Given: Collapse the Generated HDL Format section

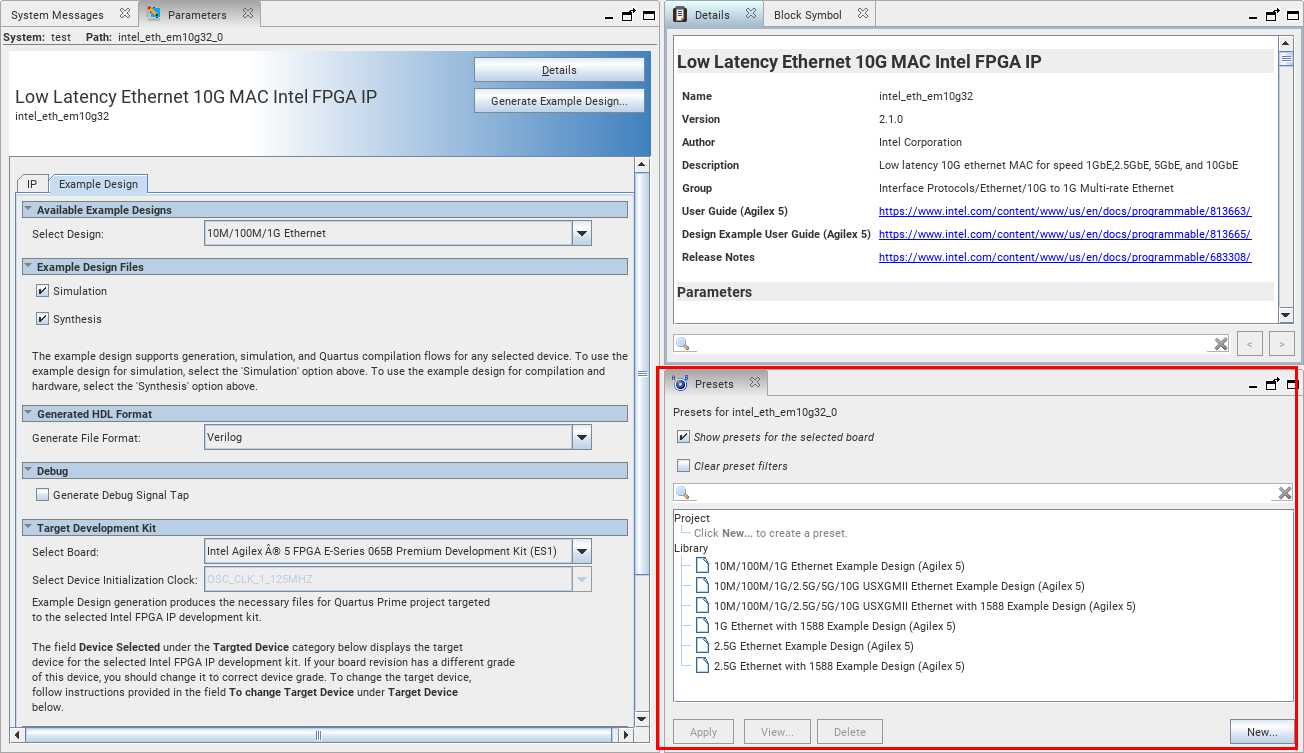Looking at the screenshot, I should tap(28, 413).
